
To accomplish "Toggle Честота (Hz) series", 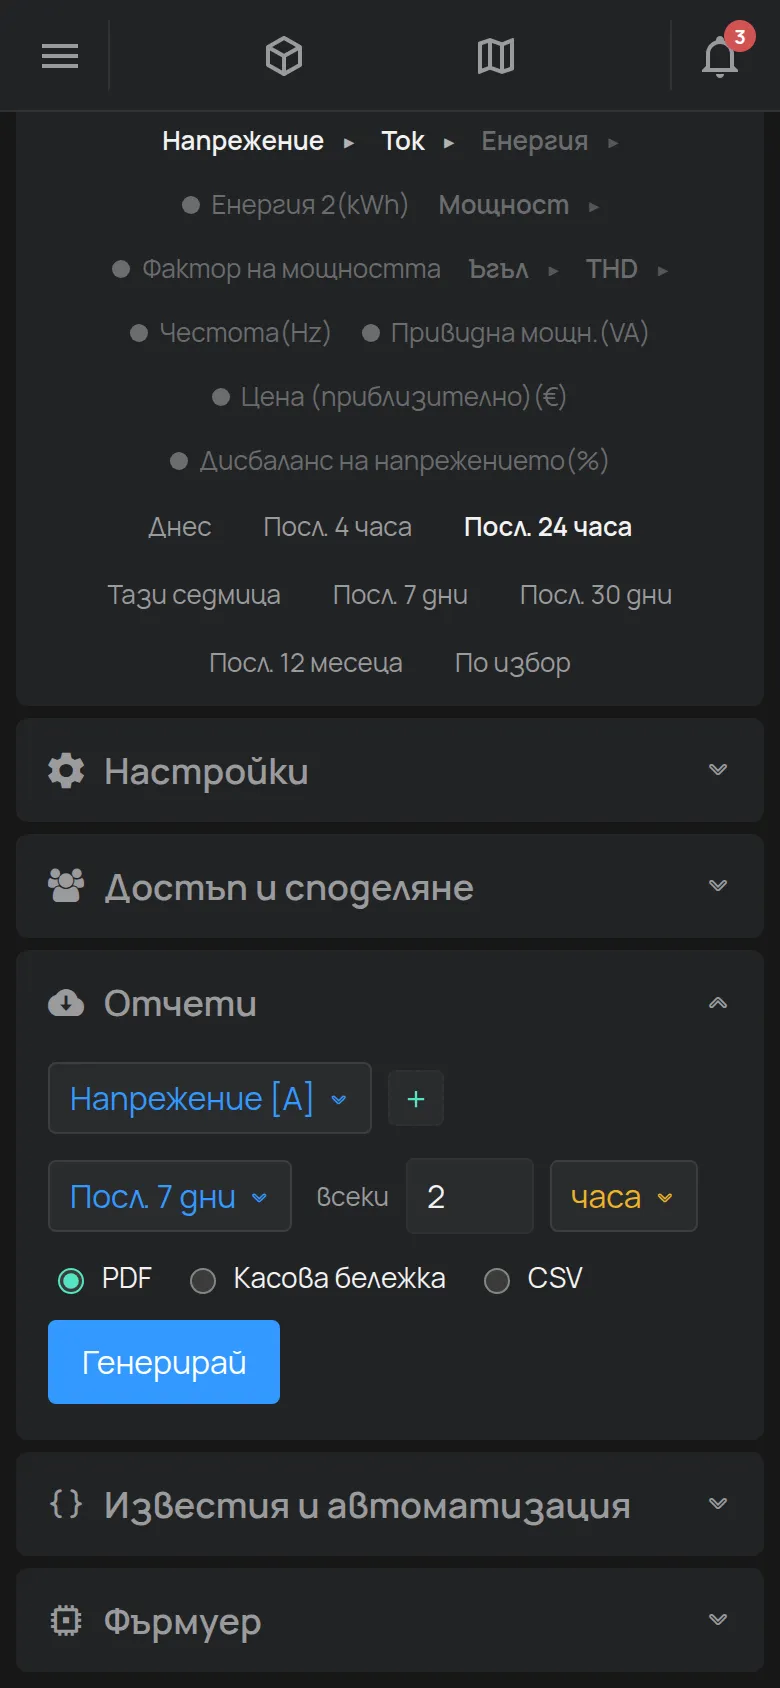I will (230, 333).
